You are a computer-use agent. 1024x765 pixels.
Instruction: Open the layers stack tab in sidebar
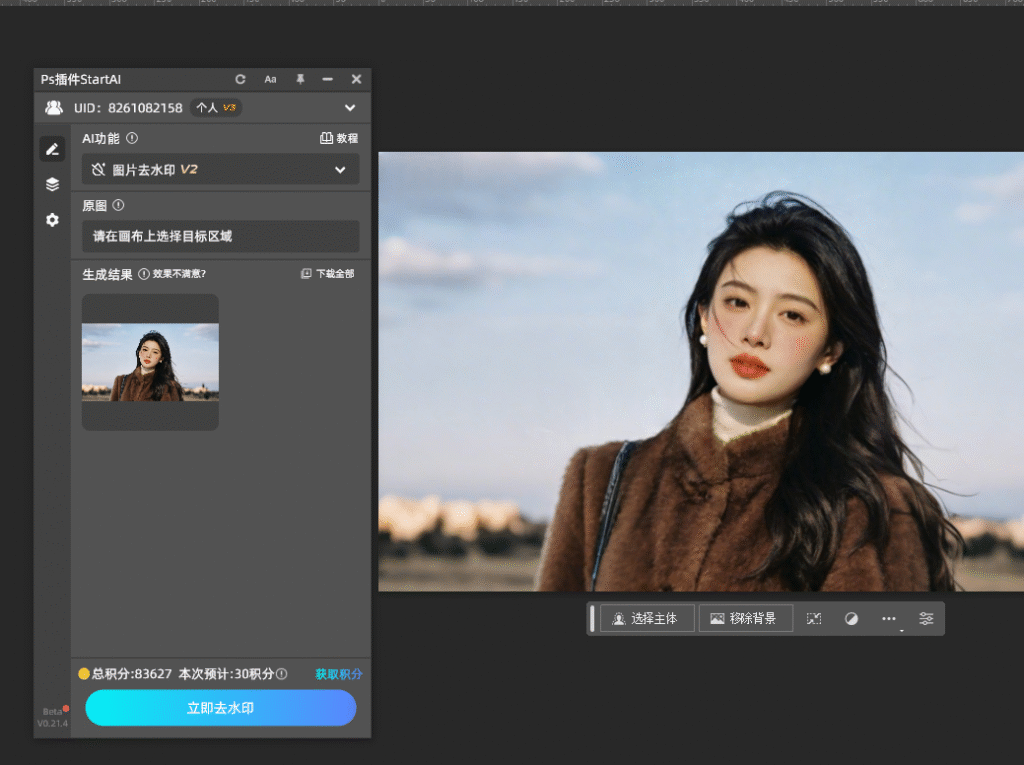52,184
